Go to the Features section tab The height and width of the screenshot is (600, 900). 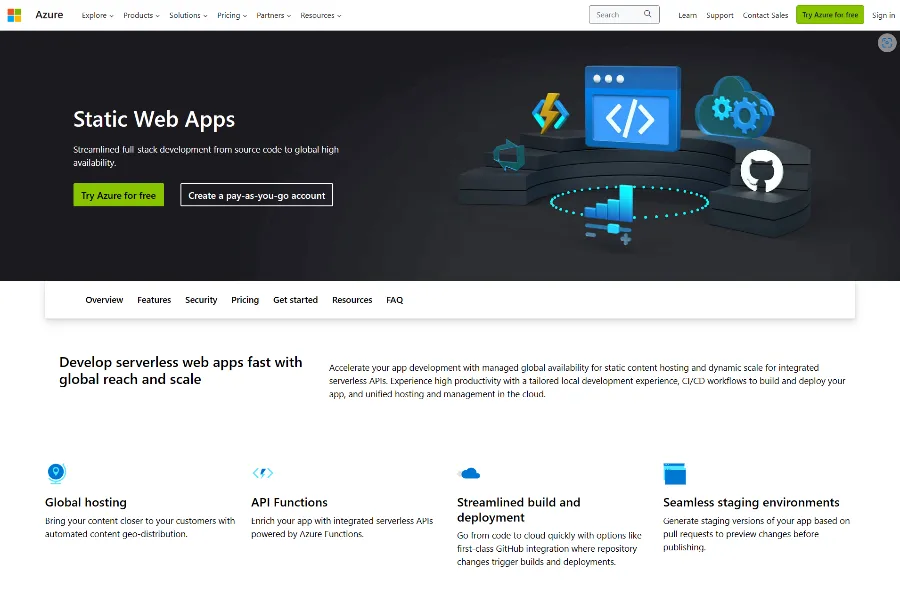pyautogui.click(x=154, y=300)
